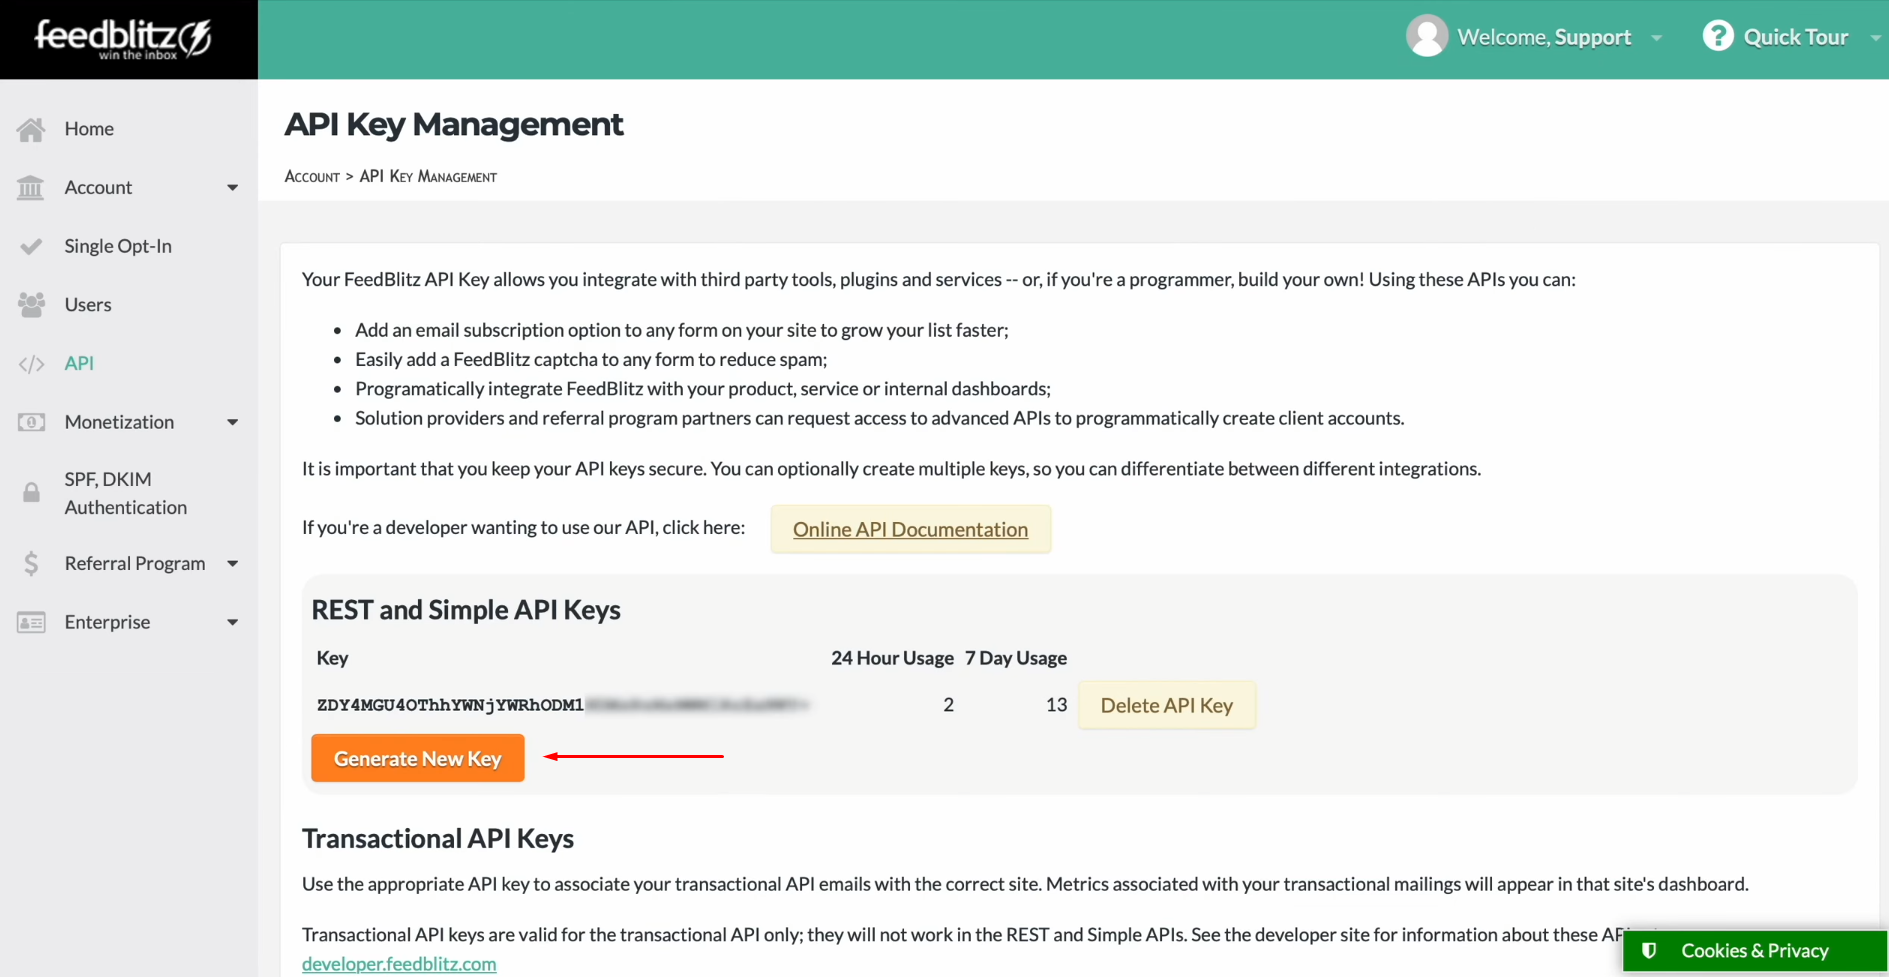Click the Home house icon

pos(31,129)
